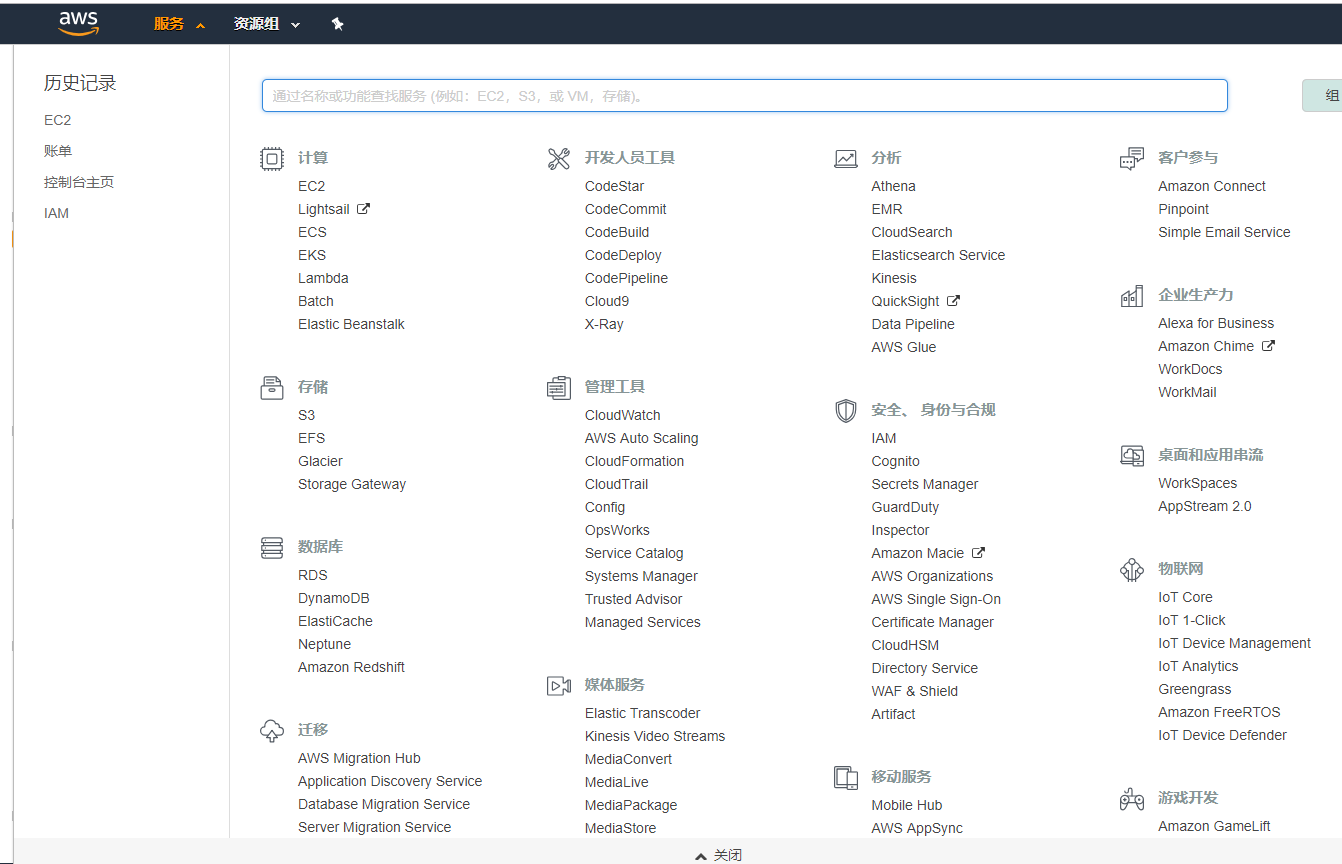
Task: Open Cloud9 service
Action: click(607, 301)
